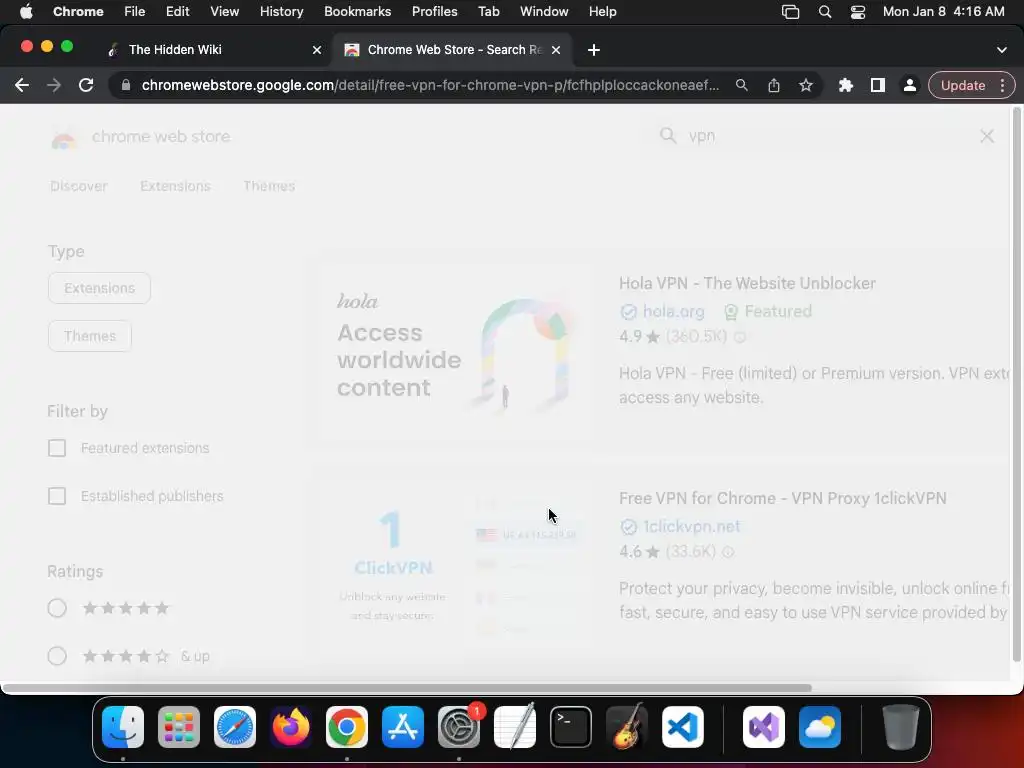Open the File menu

point(135,12)
